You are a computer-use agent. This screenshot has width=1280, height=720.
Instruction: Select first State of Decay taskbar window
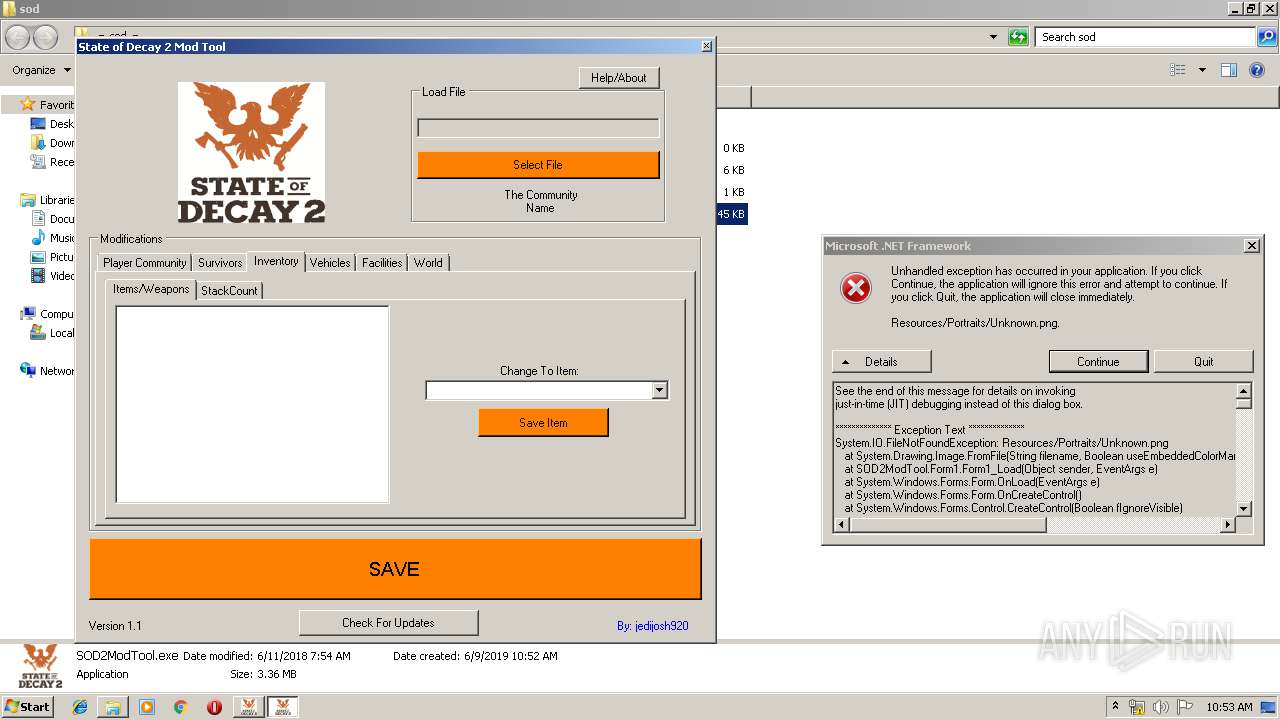pos(248,707)
